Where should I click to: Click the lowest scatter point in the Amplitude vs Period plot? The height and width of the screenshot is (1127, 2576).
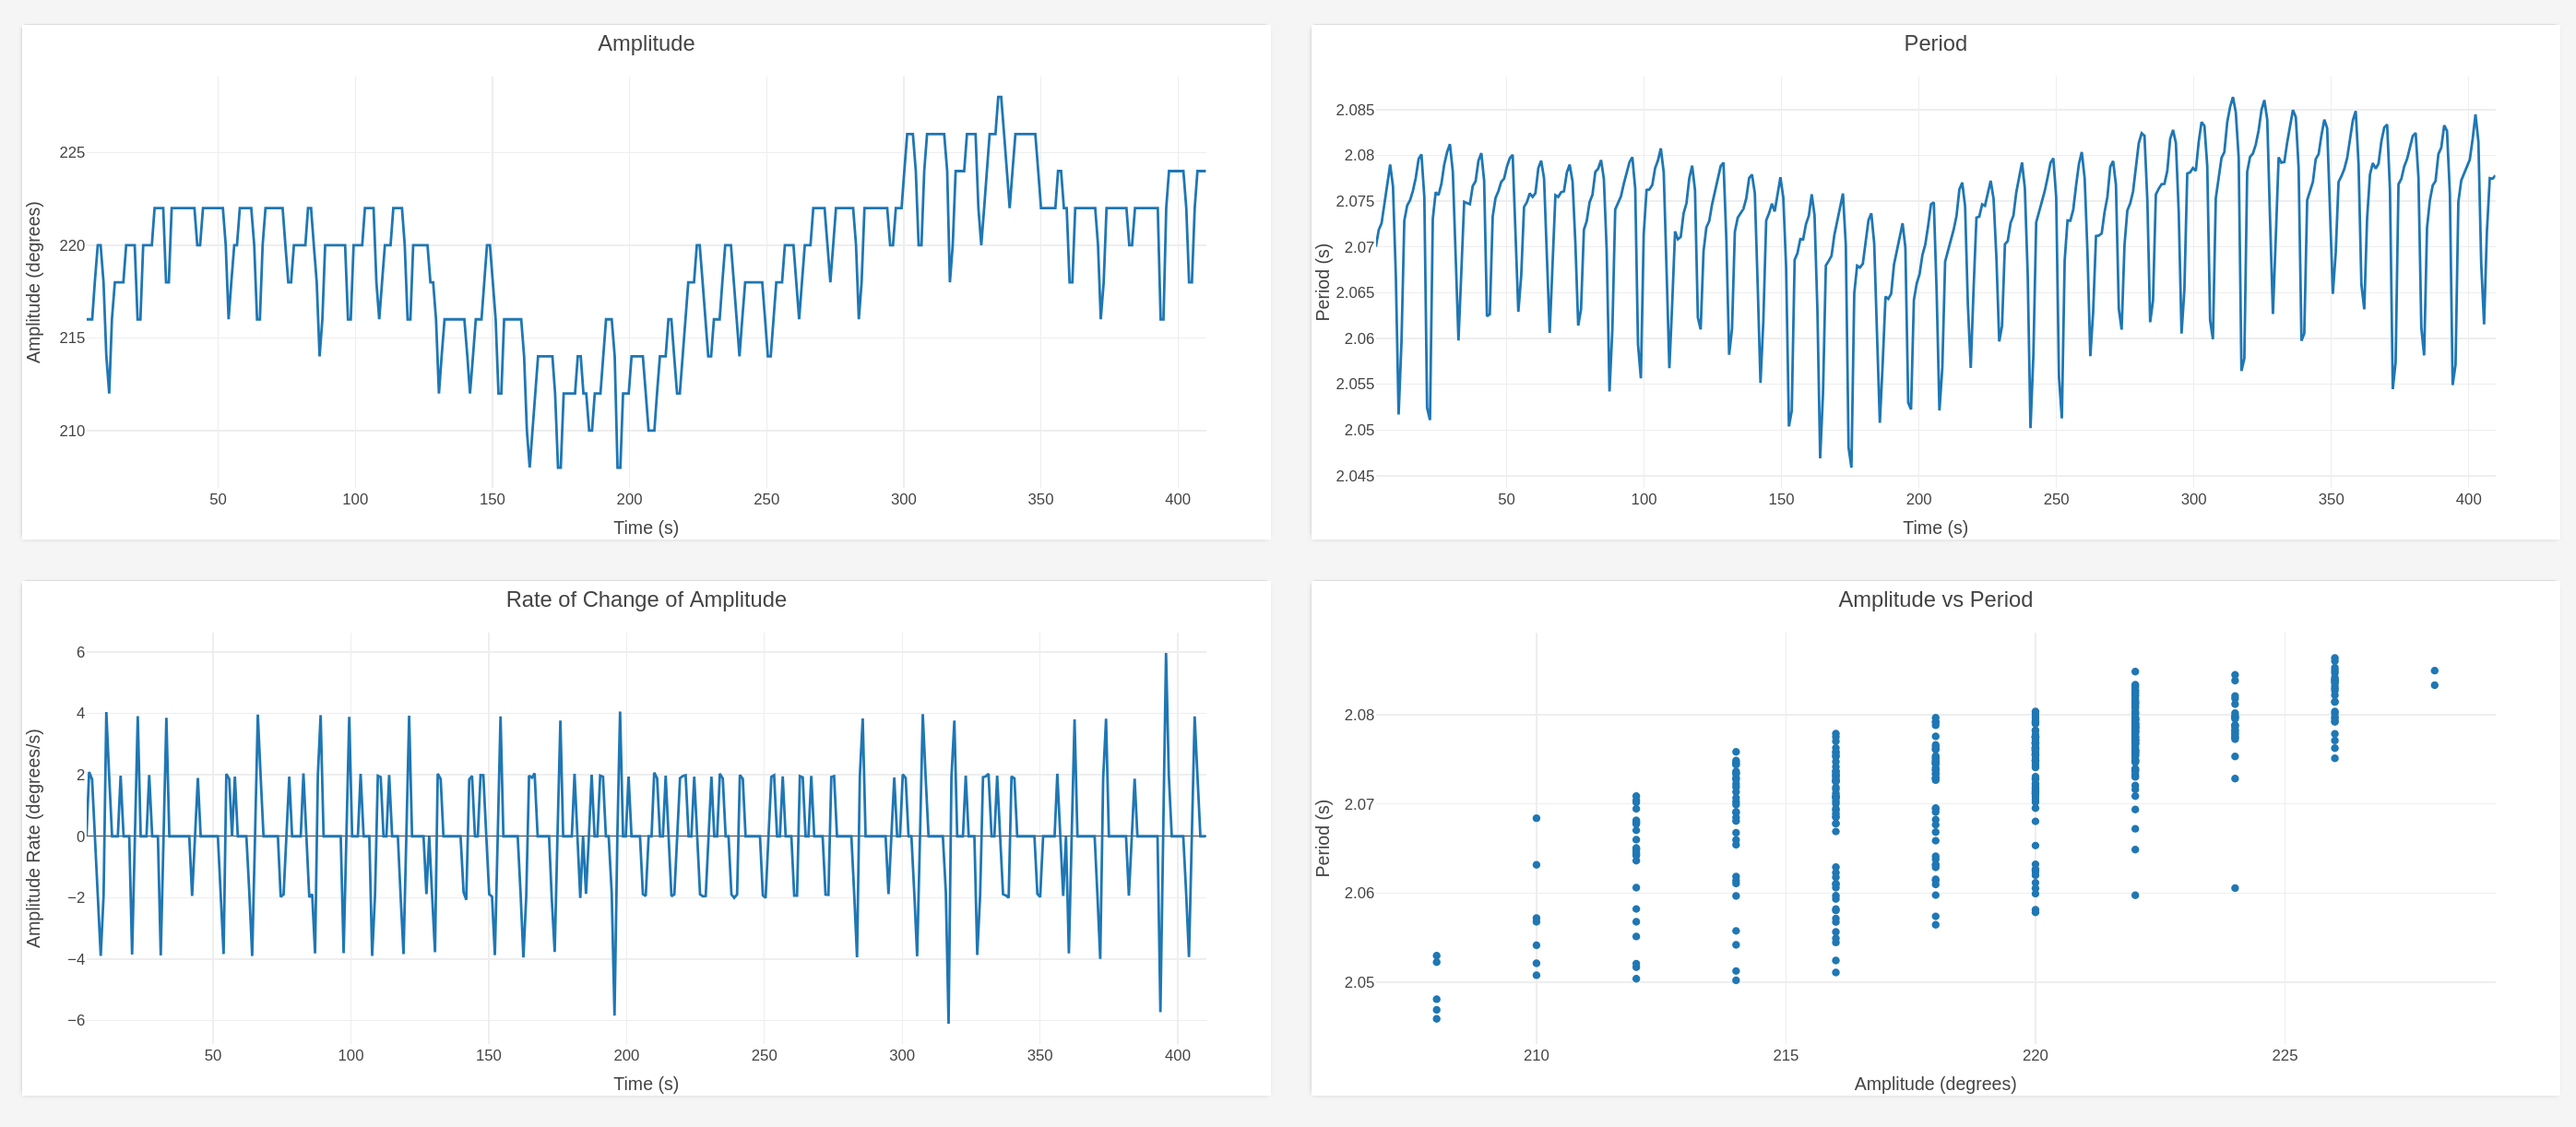click(1436, 1018)
